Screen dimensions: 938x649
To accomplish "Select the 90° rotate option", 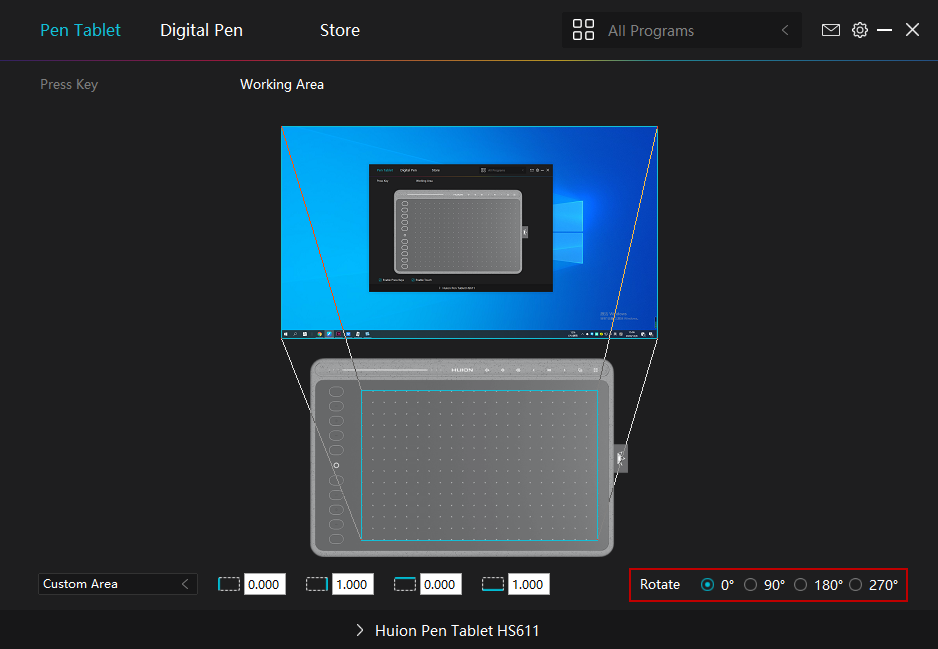I will 750,584.
